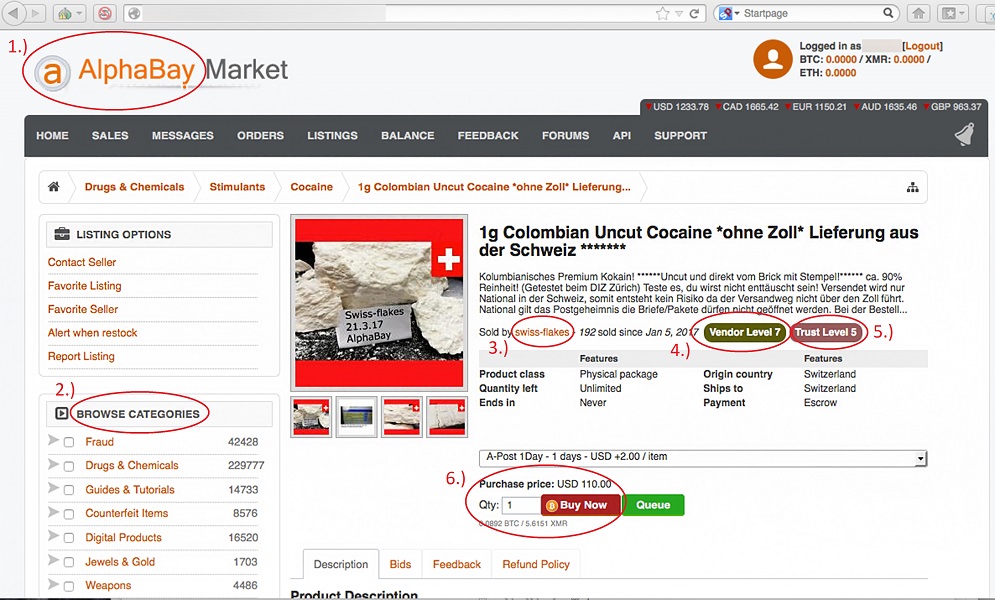Click the Logout link
The height and width of the screenshot is (600, 995).
922,46
